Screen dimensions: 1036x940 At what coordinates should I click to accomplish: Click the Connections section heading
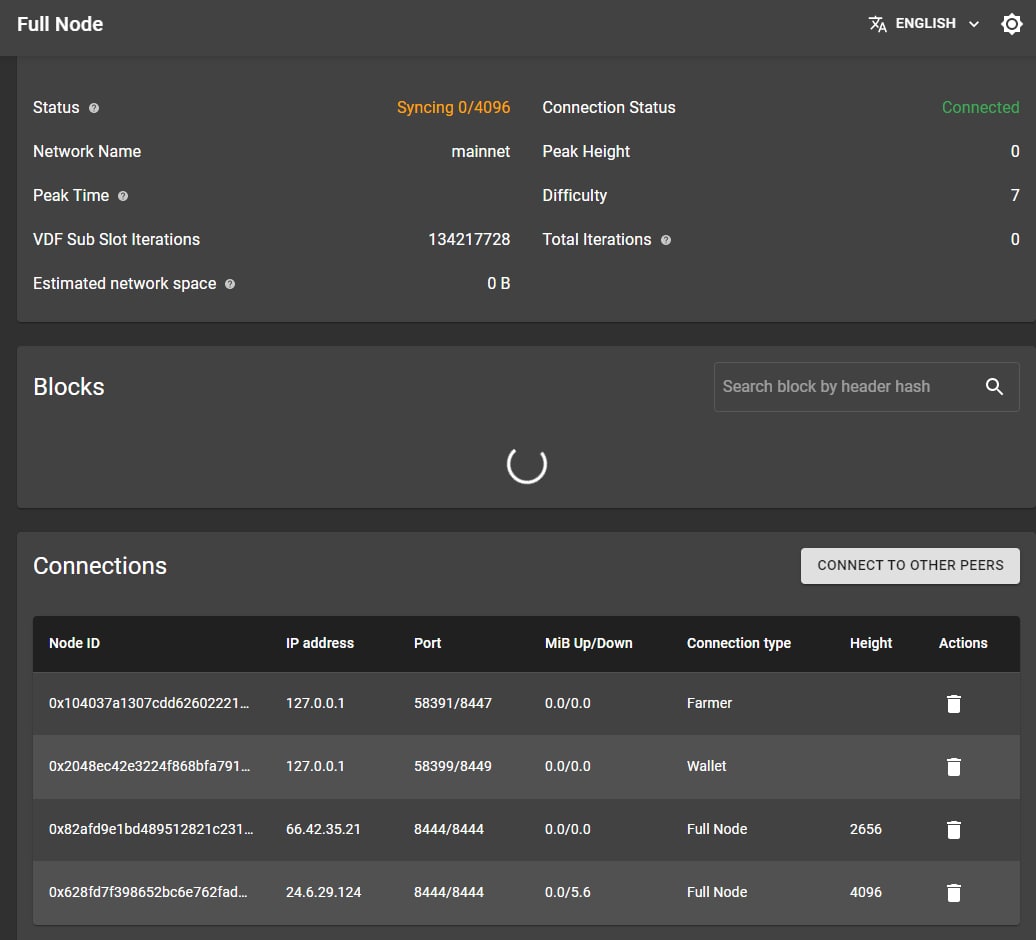tap(100, 565)
